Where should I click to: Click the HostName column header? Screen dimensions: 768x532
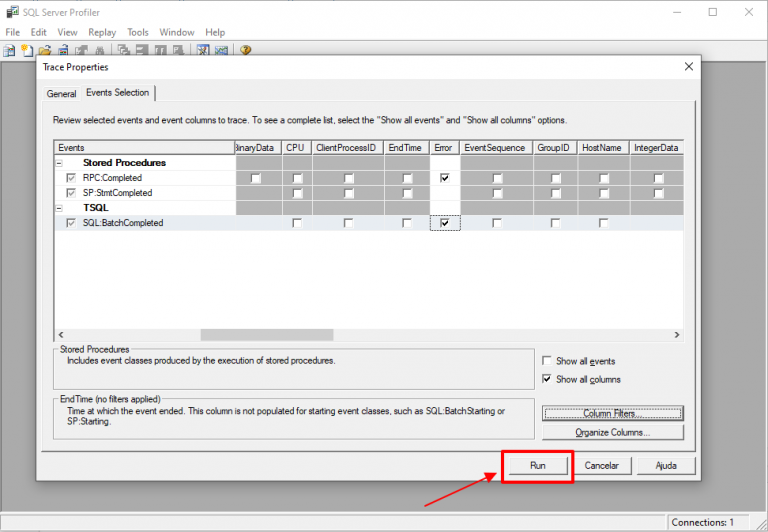[603, 147]
